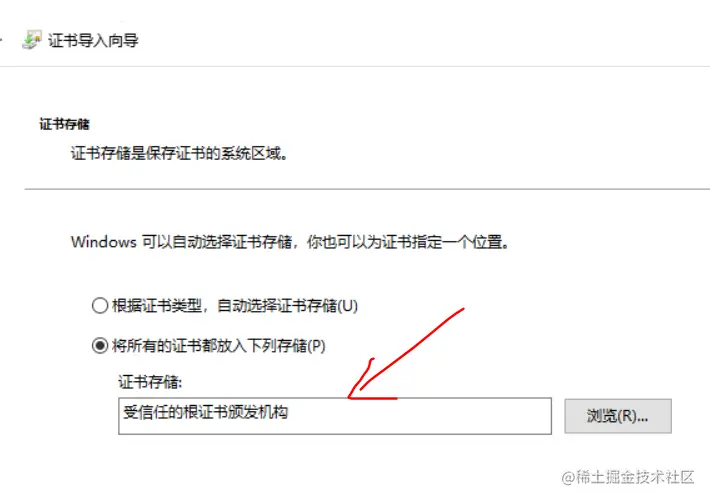Click the bold 证书存储 section heading
Screen dimensions: 710x501
click(64, 124)
